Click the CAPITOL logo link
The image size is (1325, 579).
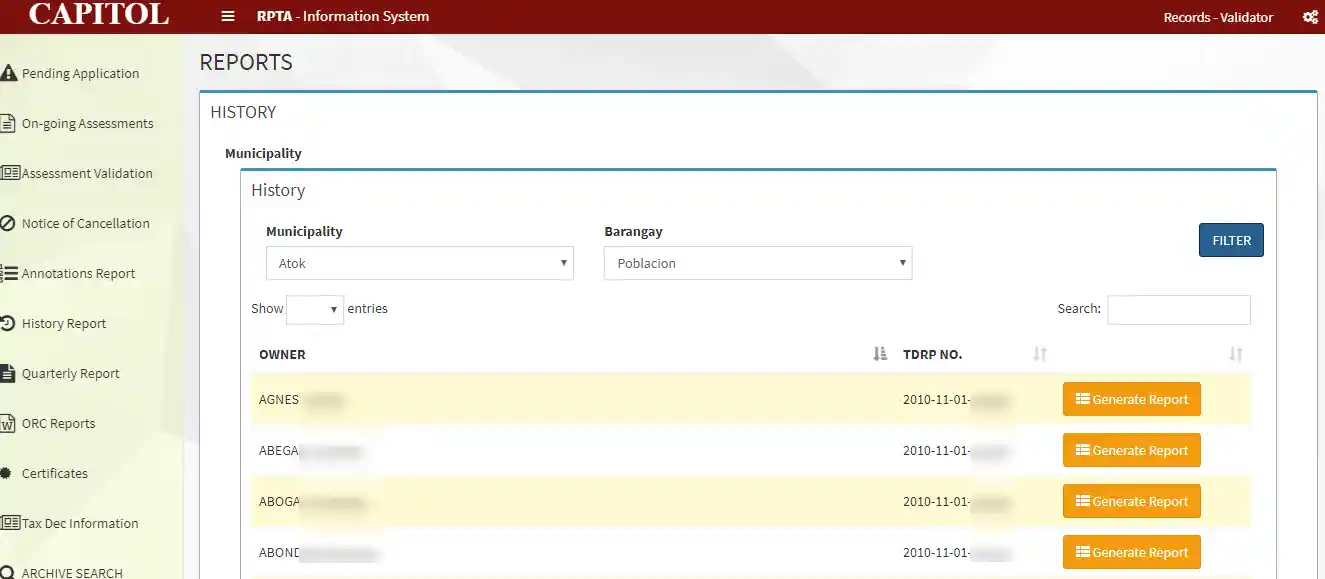(x=99, y=15)
